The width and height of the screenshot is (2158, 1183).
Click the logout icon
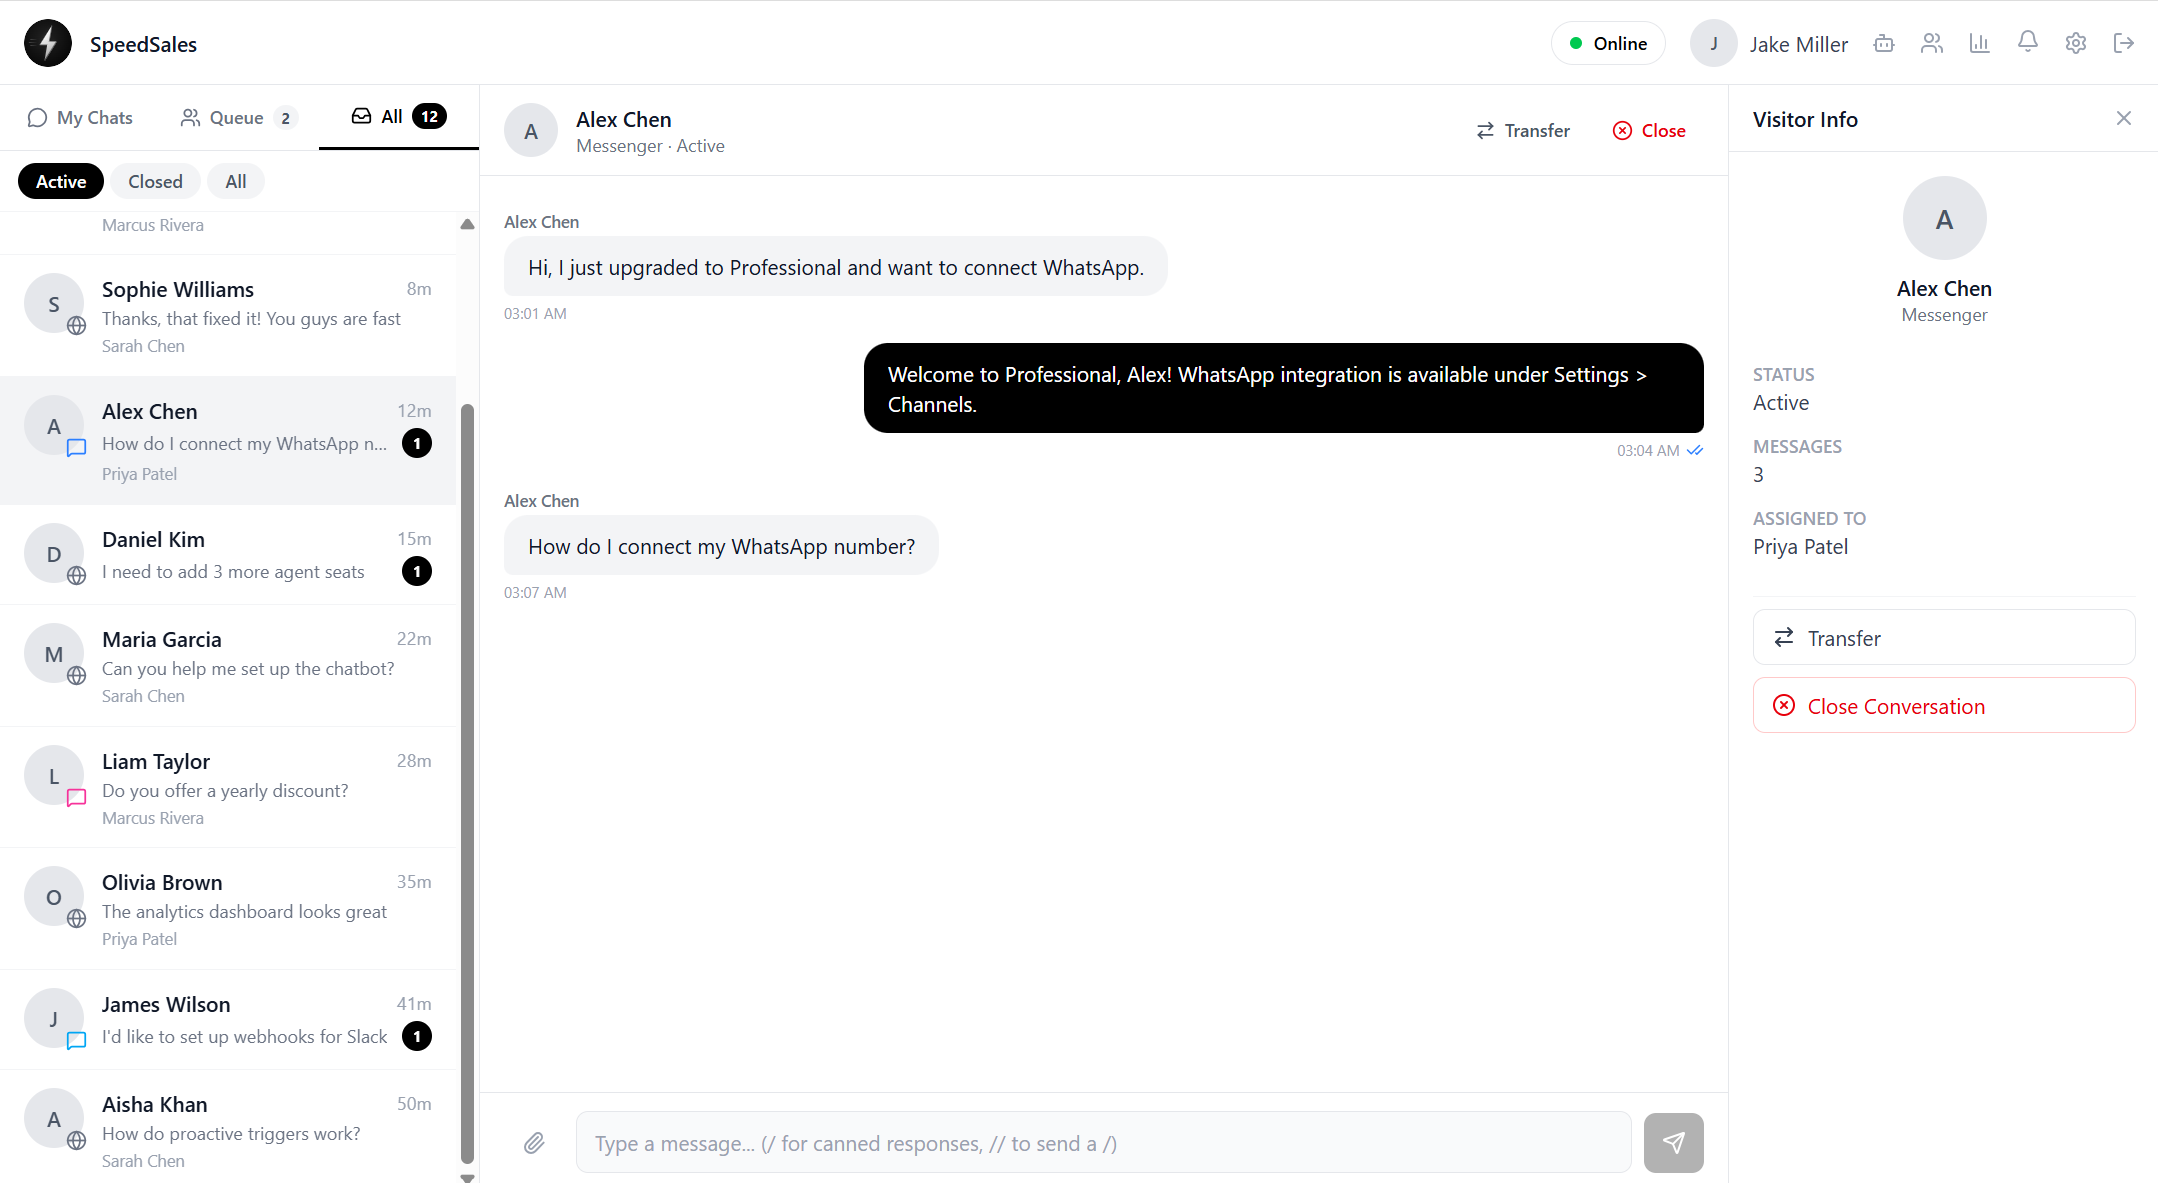pyautogui.click(x=2124, y=43)
